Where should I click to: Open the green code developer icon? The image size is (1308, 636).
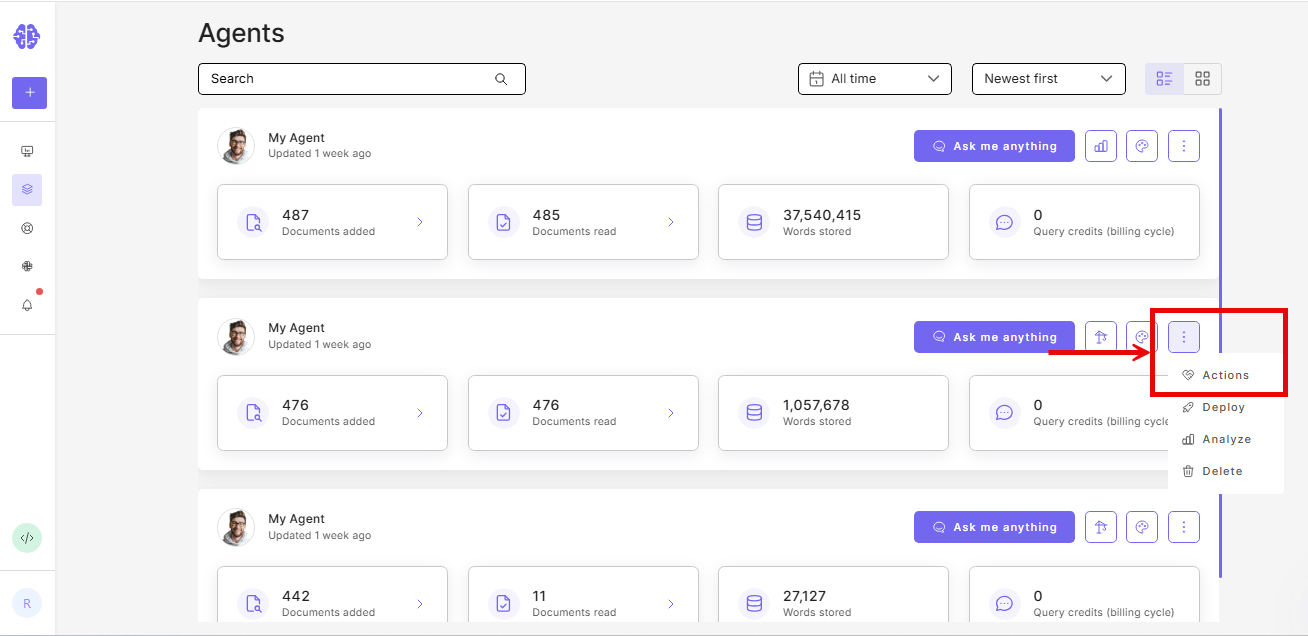coord(27,538)
